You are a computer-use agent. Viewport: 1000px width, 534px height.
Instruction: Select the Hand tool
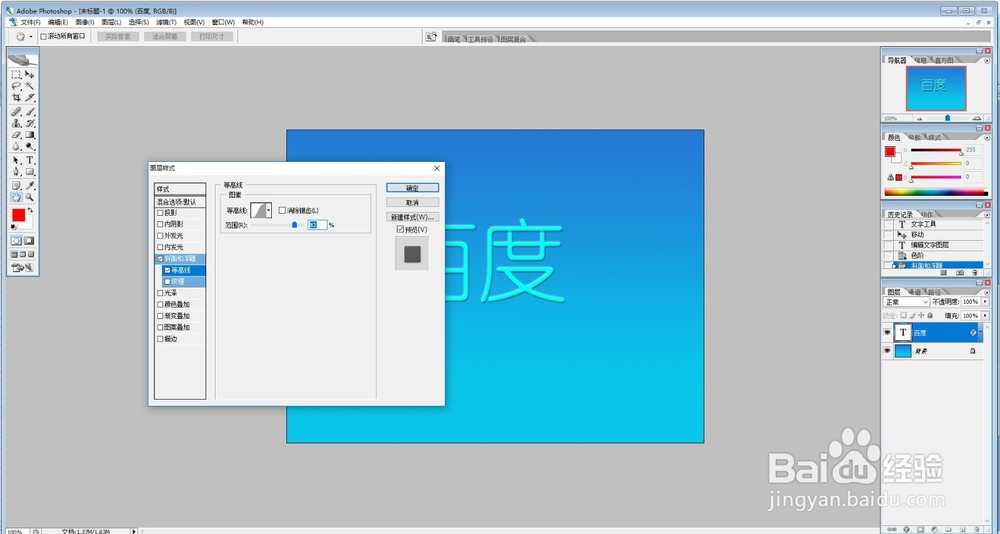click(17, 197)
